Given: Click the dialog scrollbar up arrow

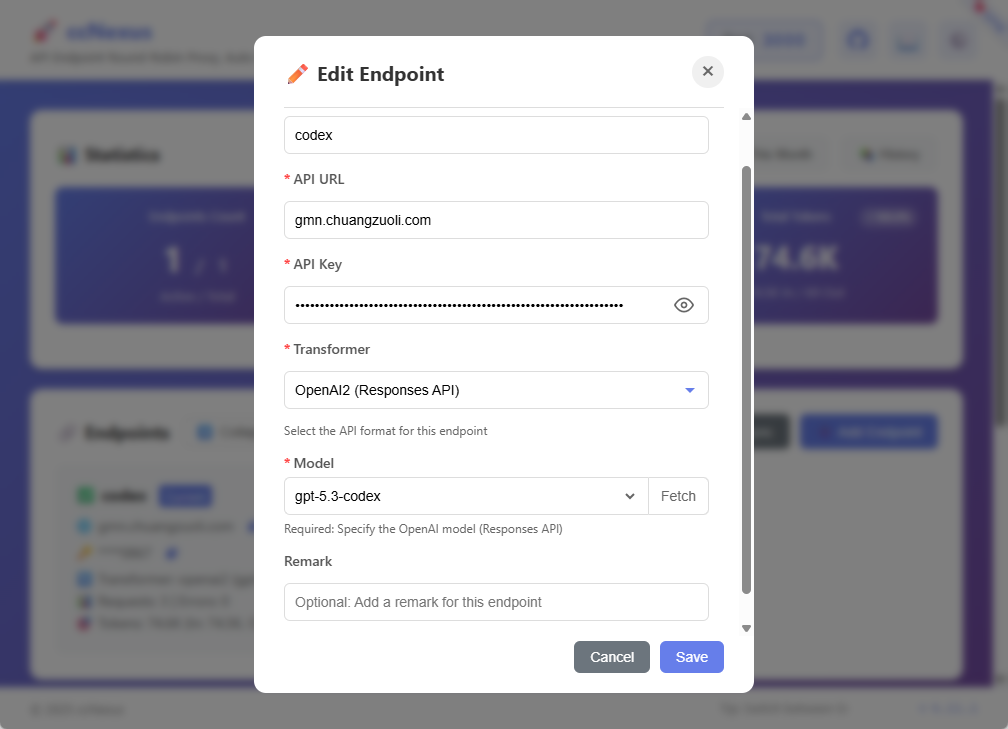Looking at the screenshot, I should point(746,117).
